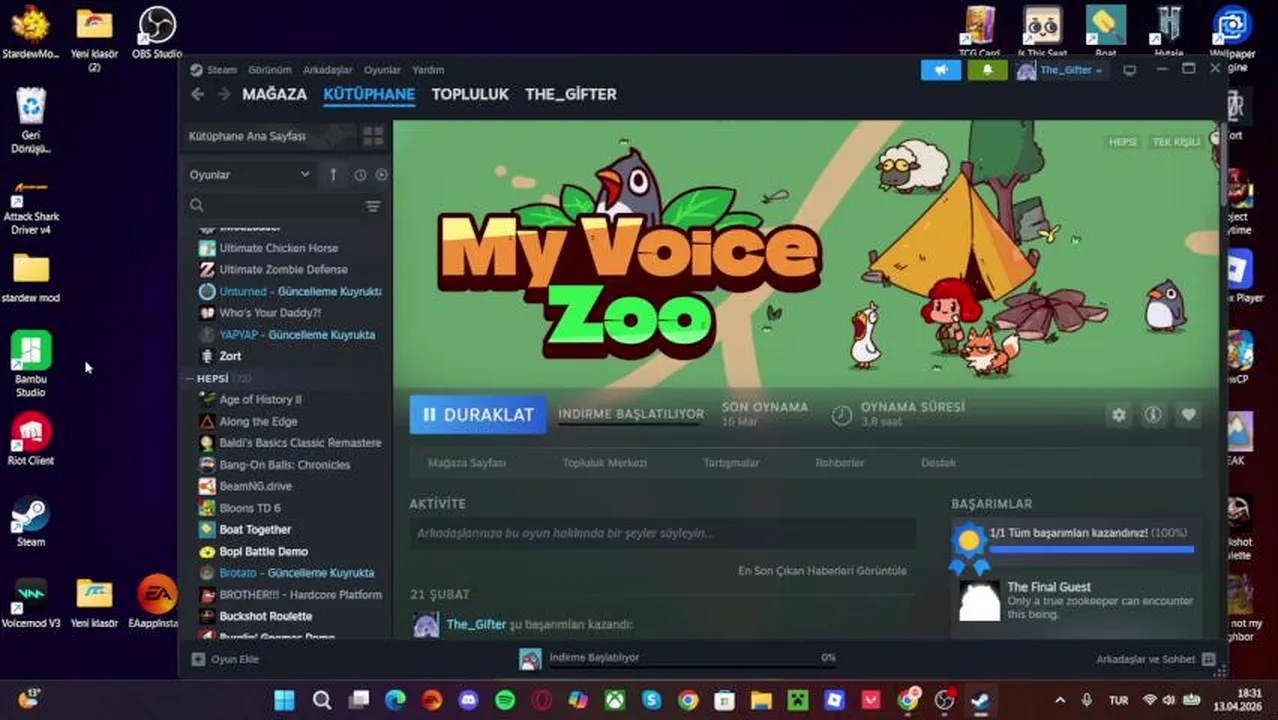Open the Steam menu

coord(221,70)
